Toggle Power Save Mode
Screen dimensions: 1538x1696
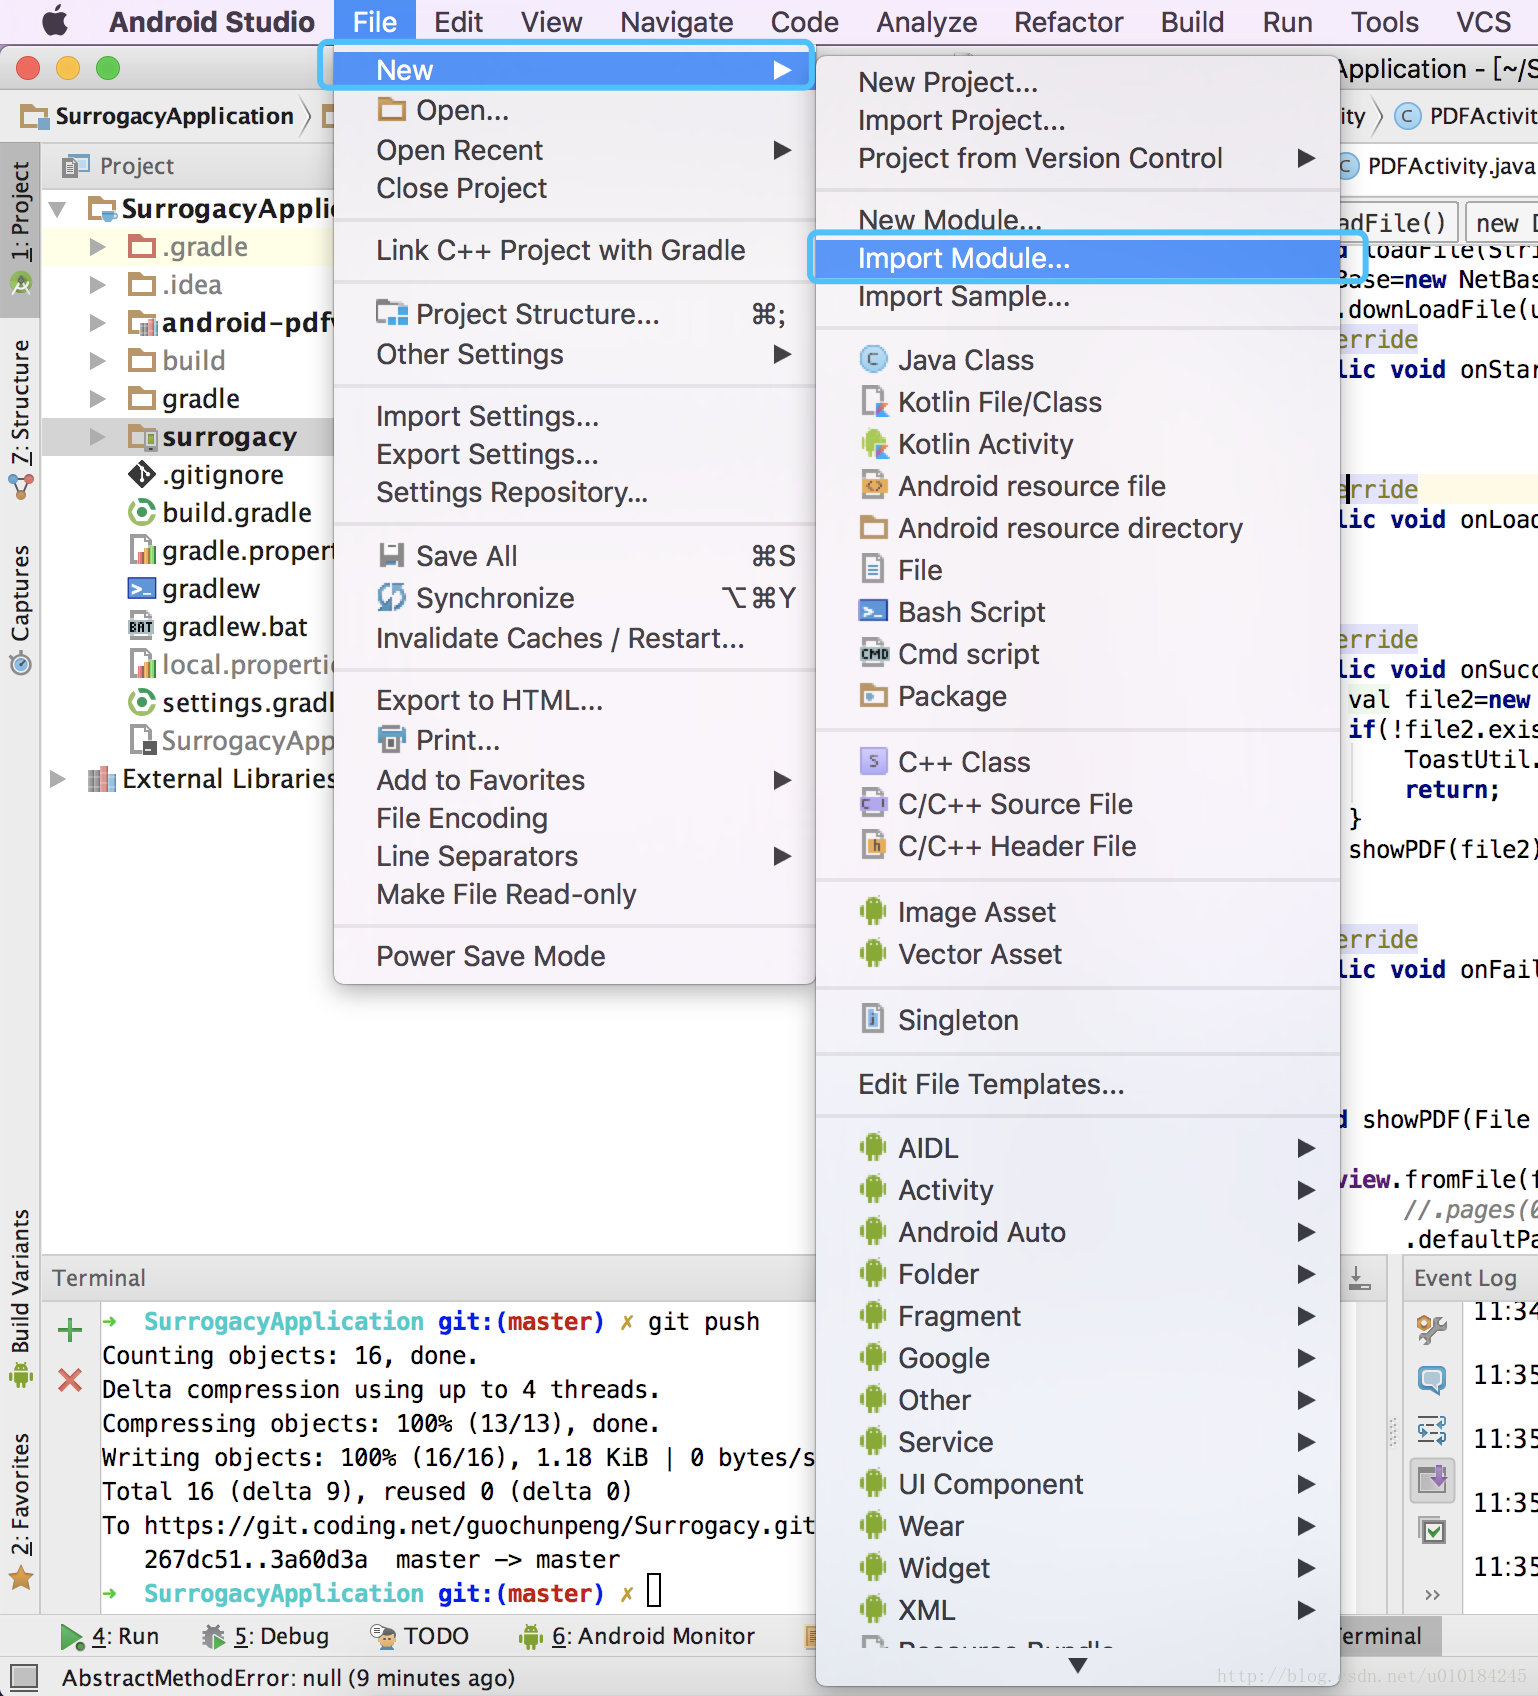[x=574, y=956]
